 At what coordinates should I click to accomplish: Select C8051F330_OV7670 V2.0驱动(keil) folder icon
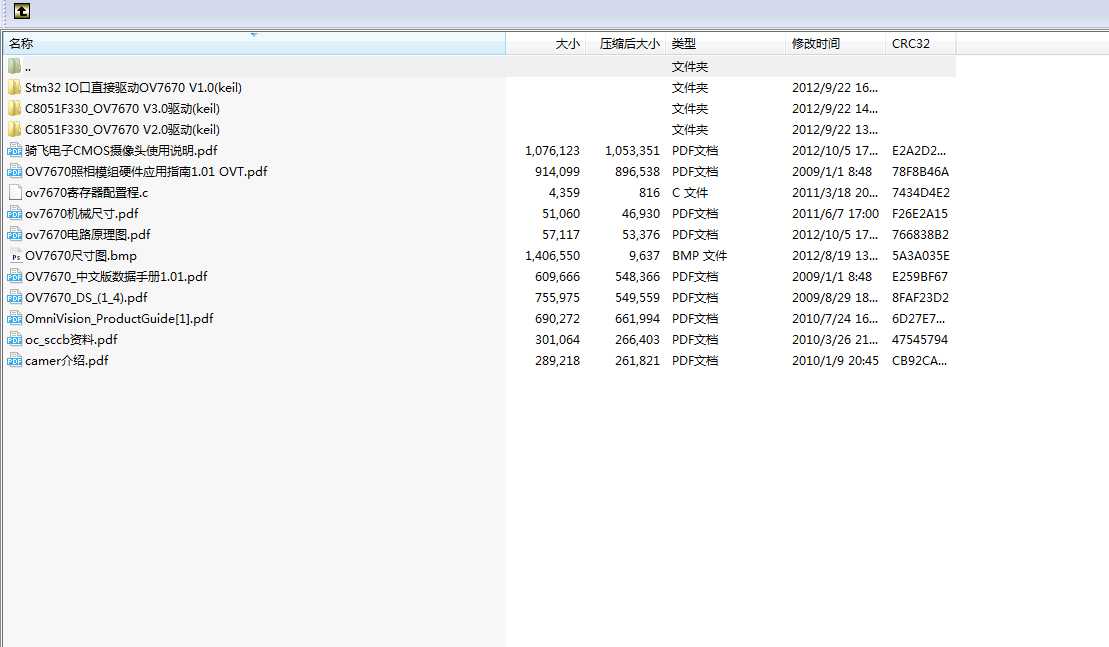point(15,129)
